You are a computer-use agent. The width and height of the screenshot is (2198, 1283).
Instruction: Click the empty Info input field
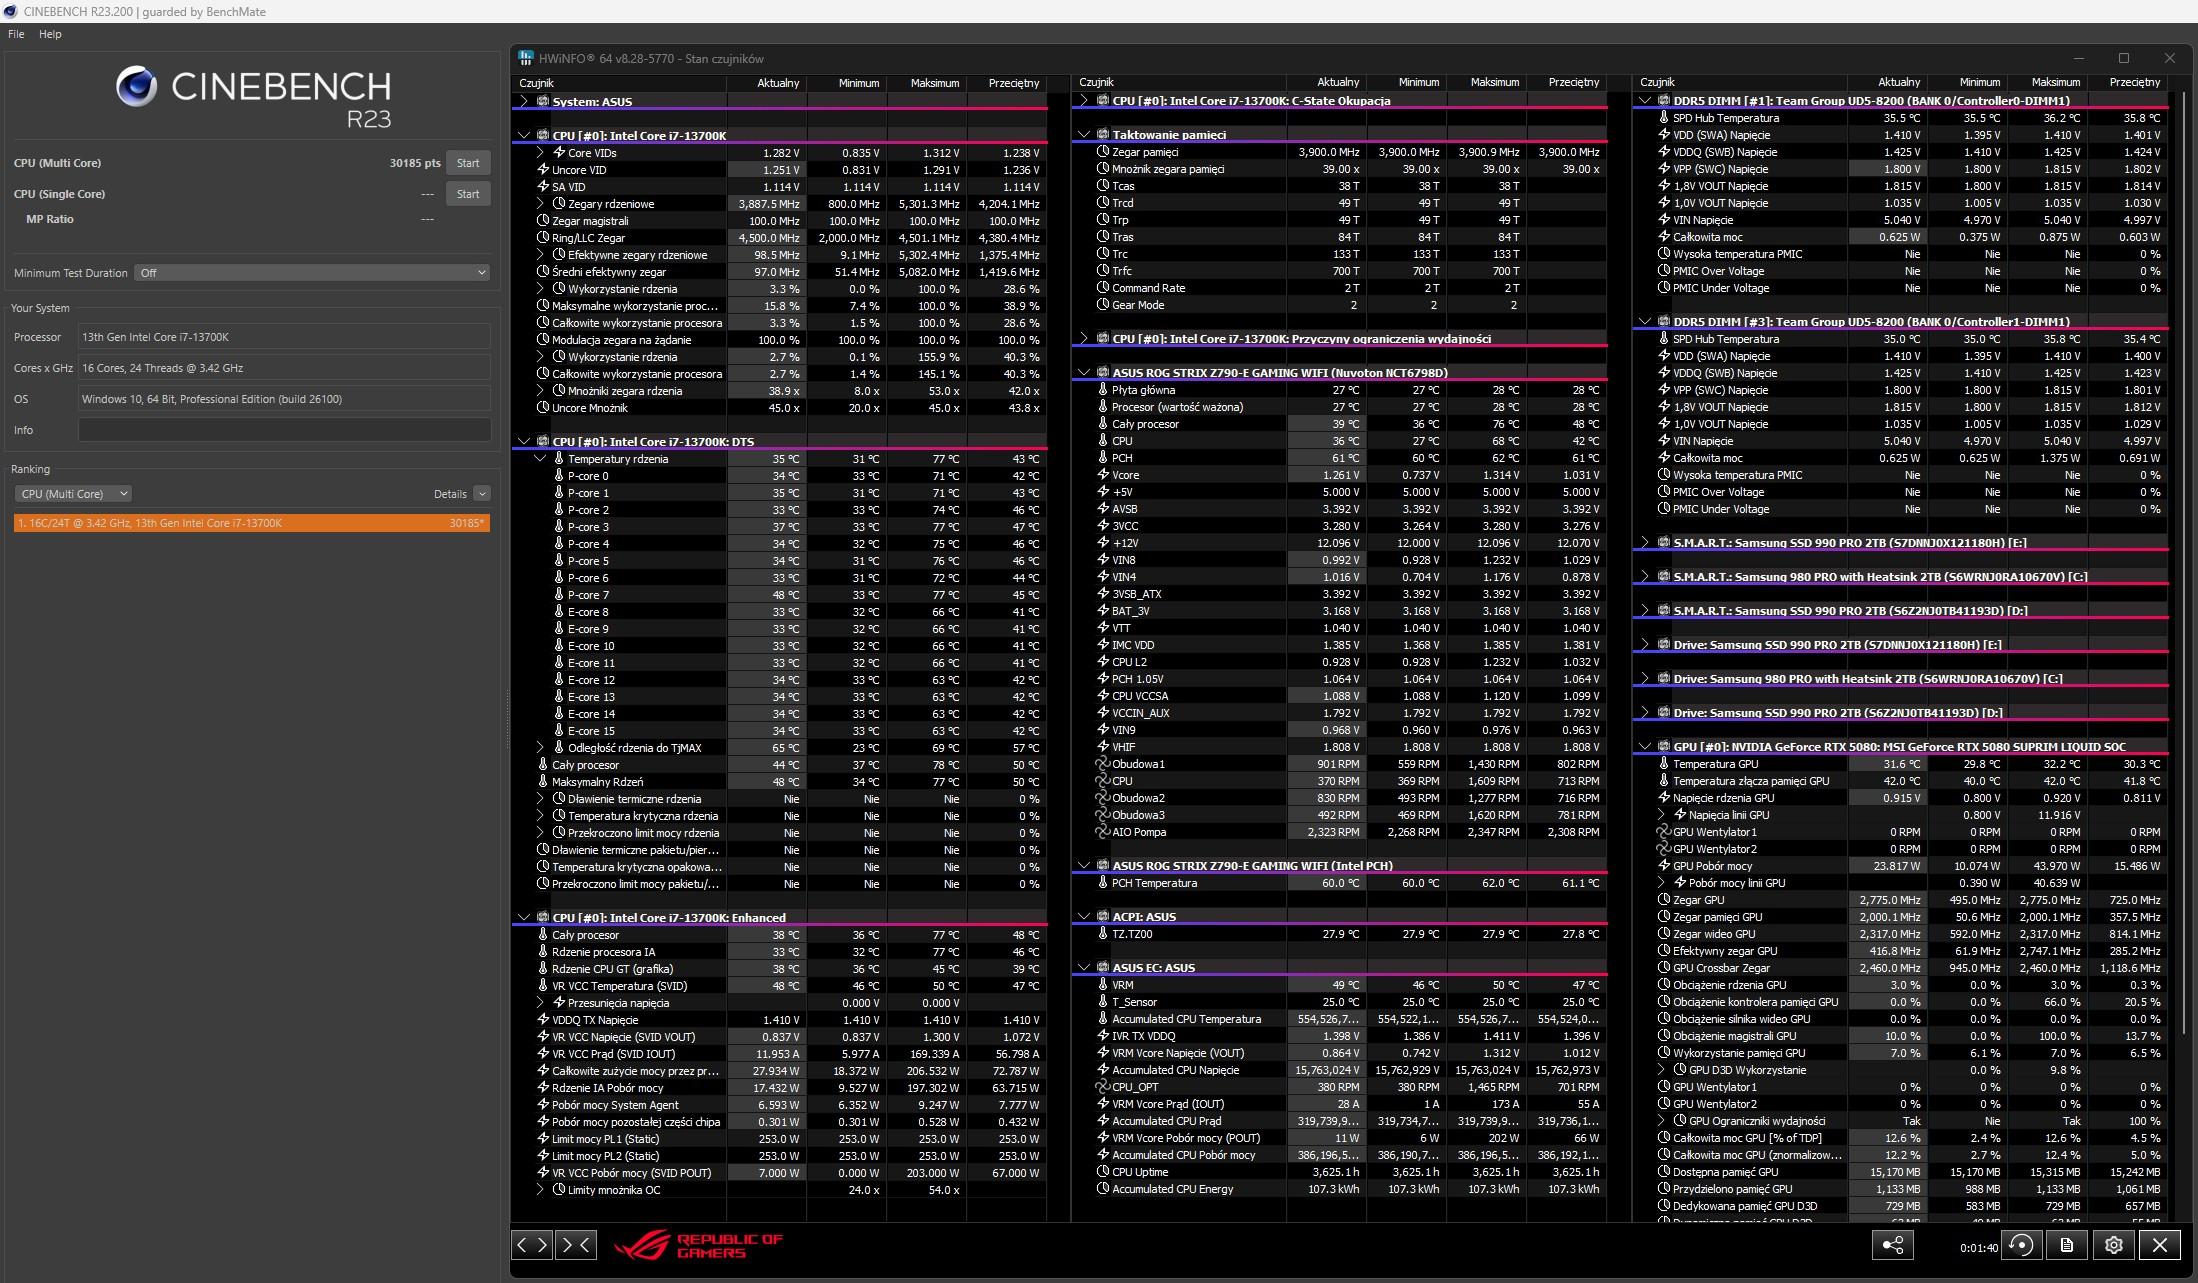(284, 430)
